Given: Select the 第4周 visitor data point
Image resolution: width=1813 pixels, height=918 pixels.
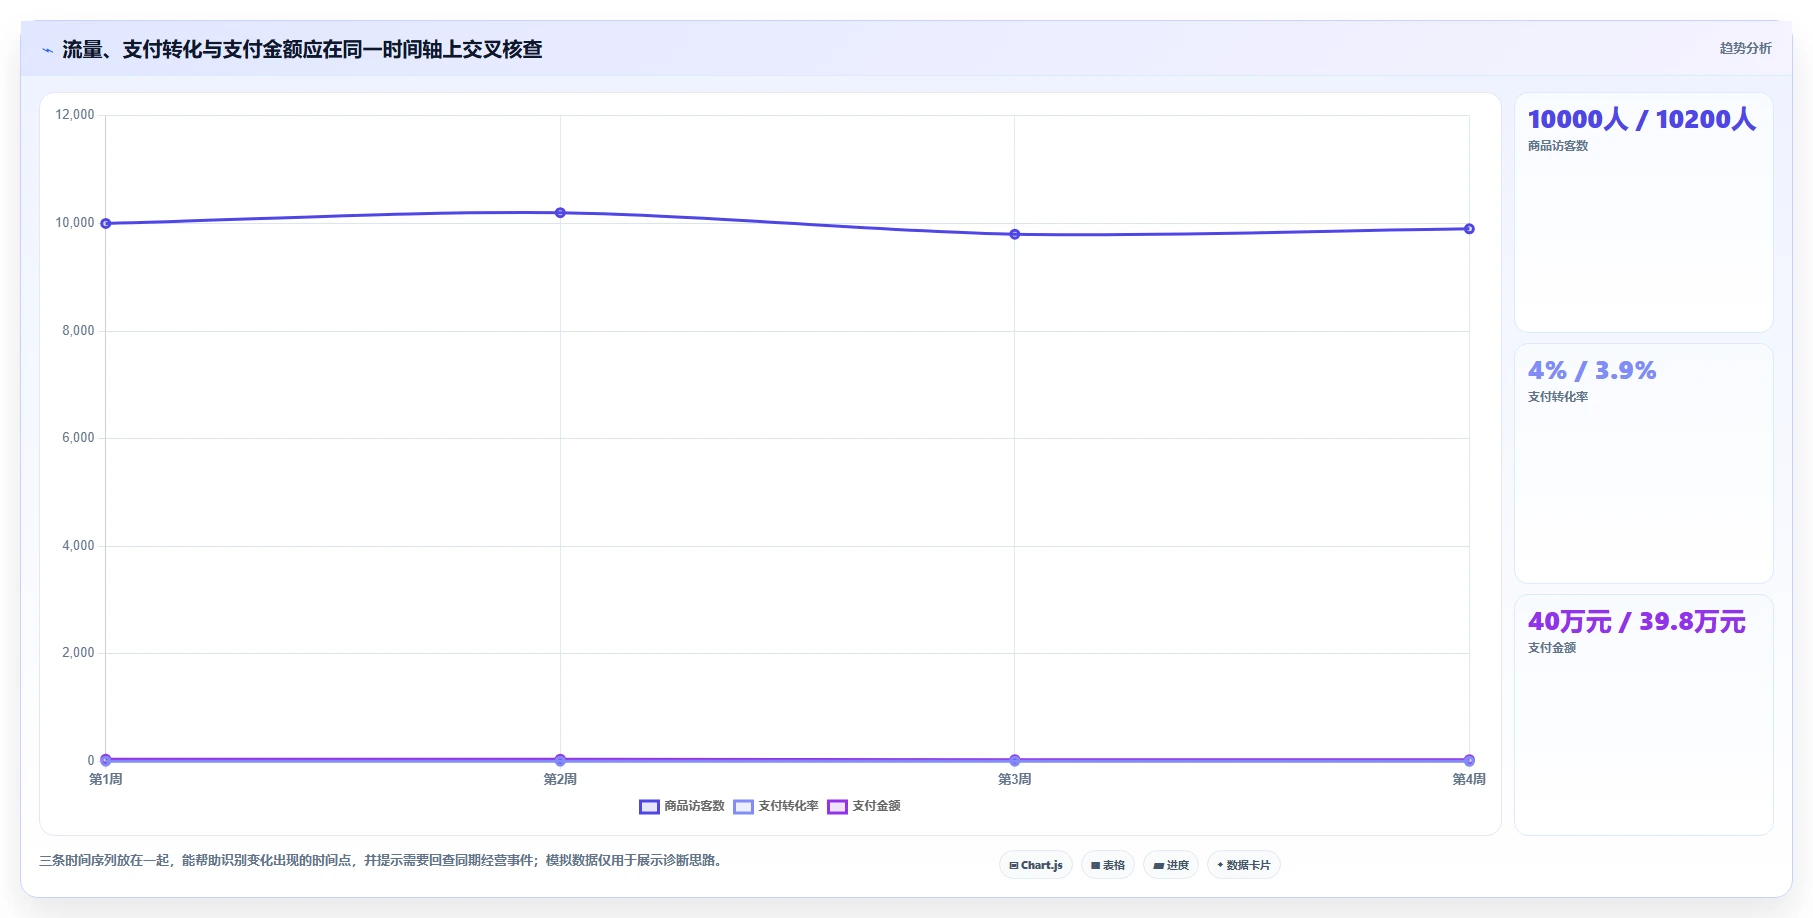Looking at the screenshot, I should [x=1469, y=229].
